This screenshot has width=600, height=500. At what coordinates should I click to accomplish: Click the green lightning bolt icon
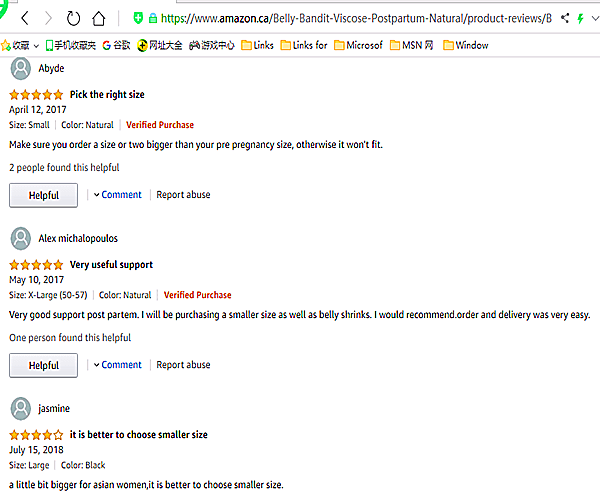click(581, 18)
